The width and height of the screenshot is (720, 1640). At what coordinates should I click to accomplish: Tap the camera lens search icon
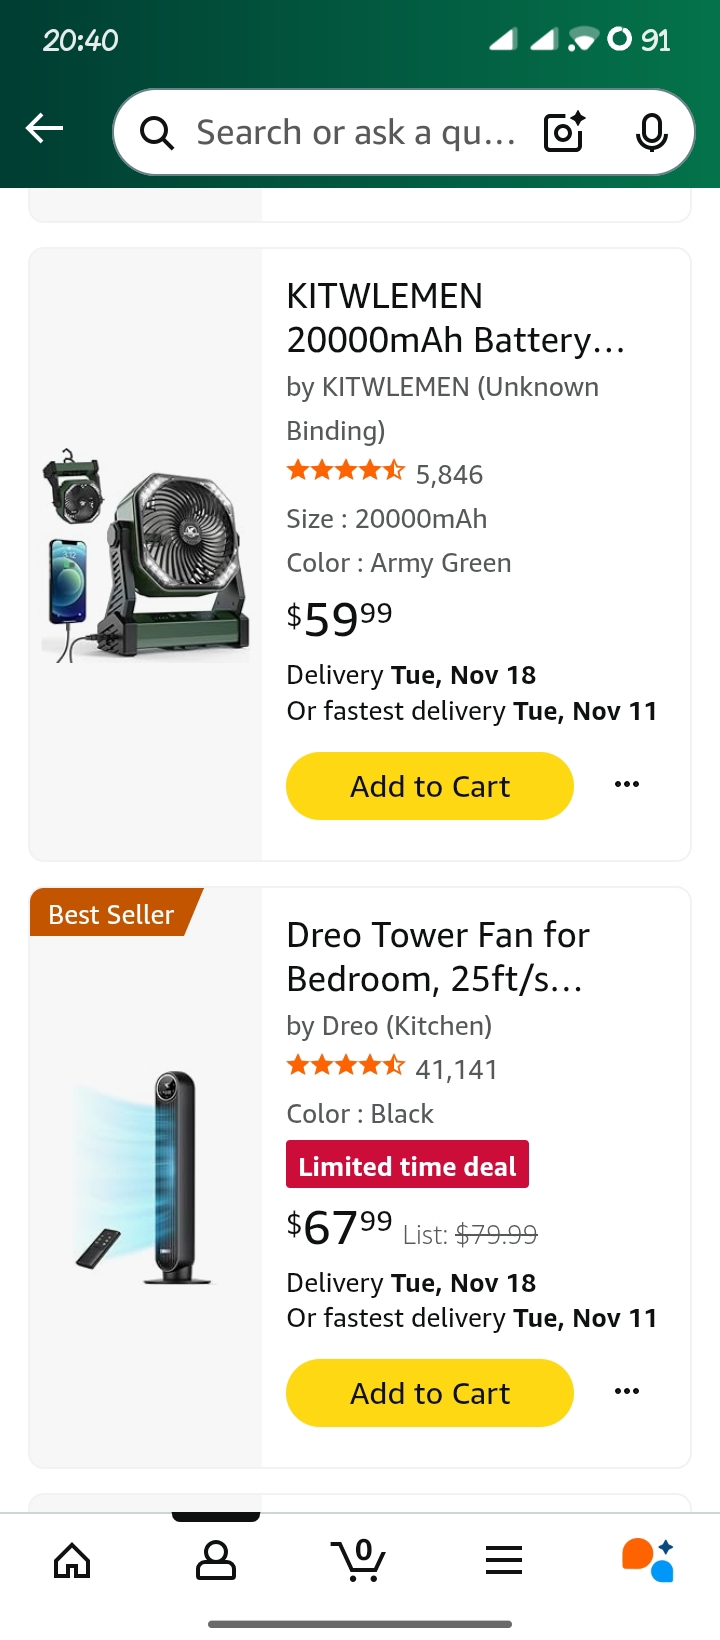[564, 132]
